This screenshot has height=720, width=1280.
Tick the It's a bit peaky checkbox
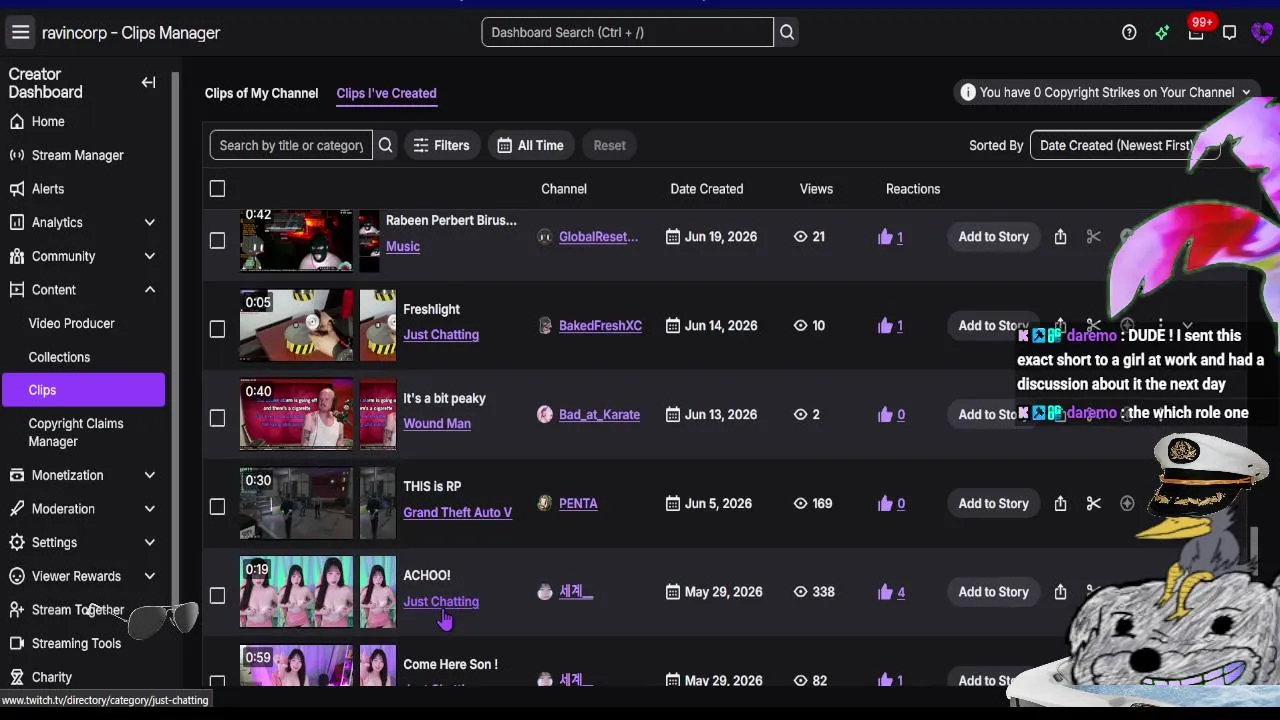(217, 418)
